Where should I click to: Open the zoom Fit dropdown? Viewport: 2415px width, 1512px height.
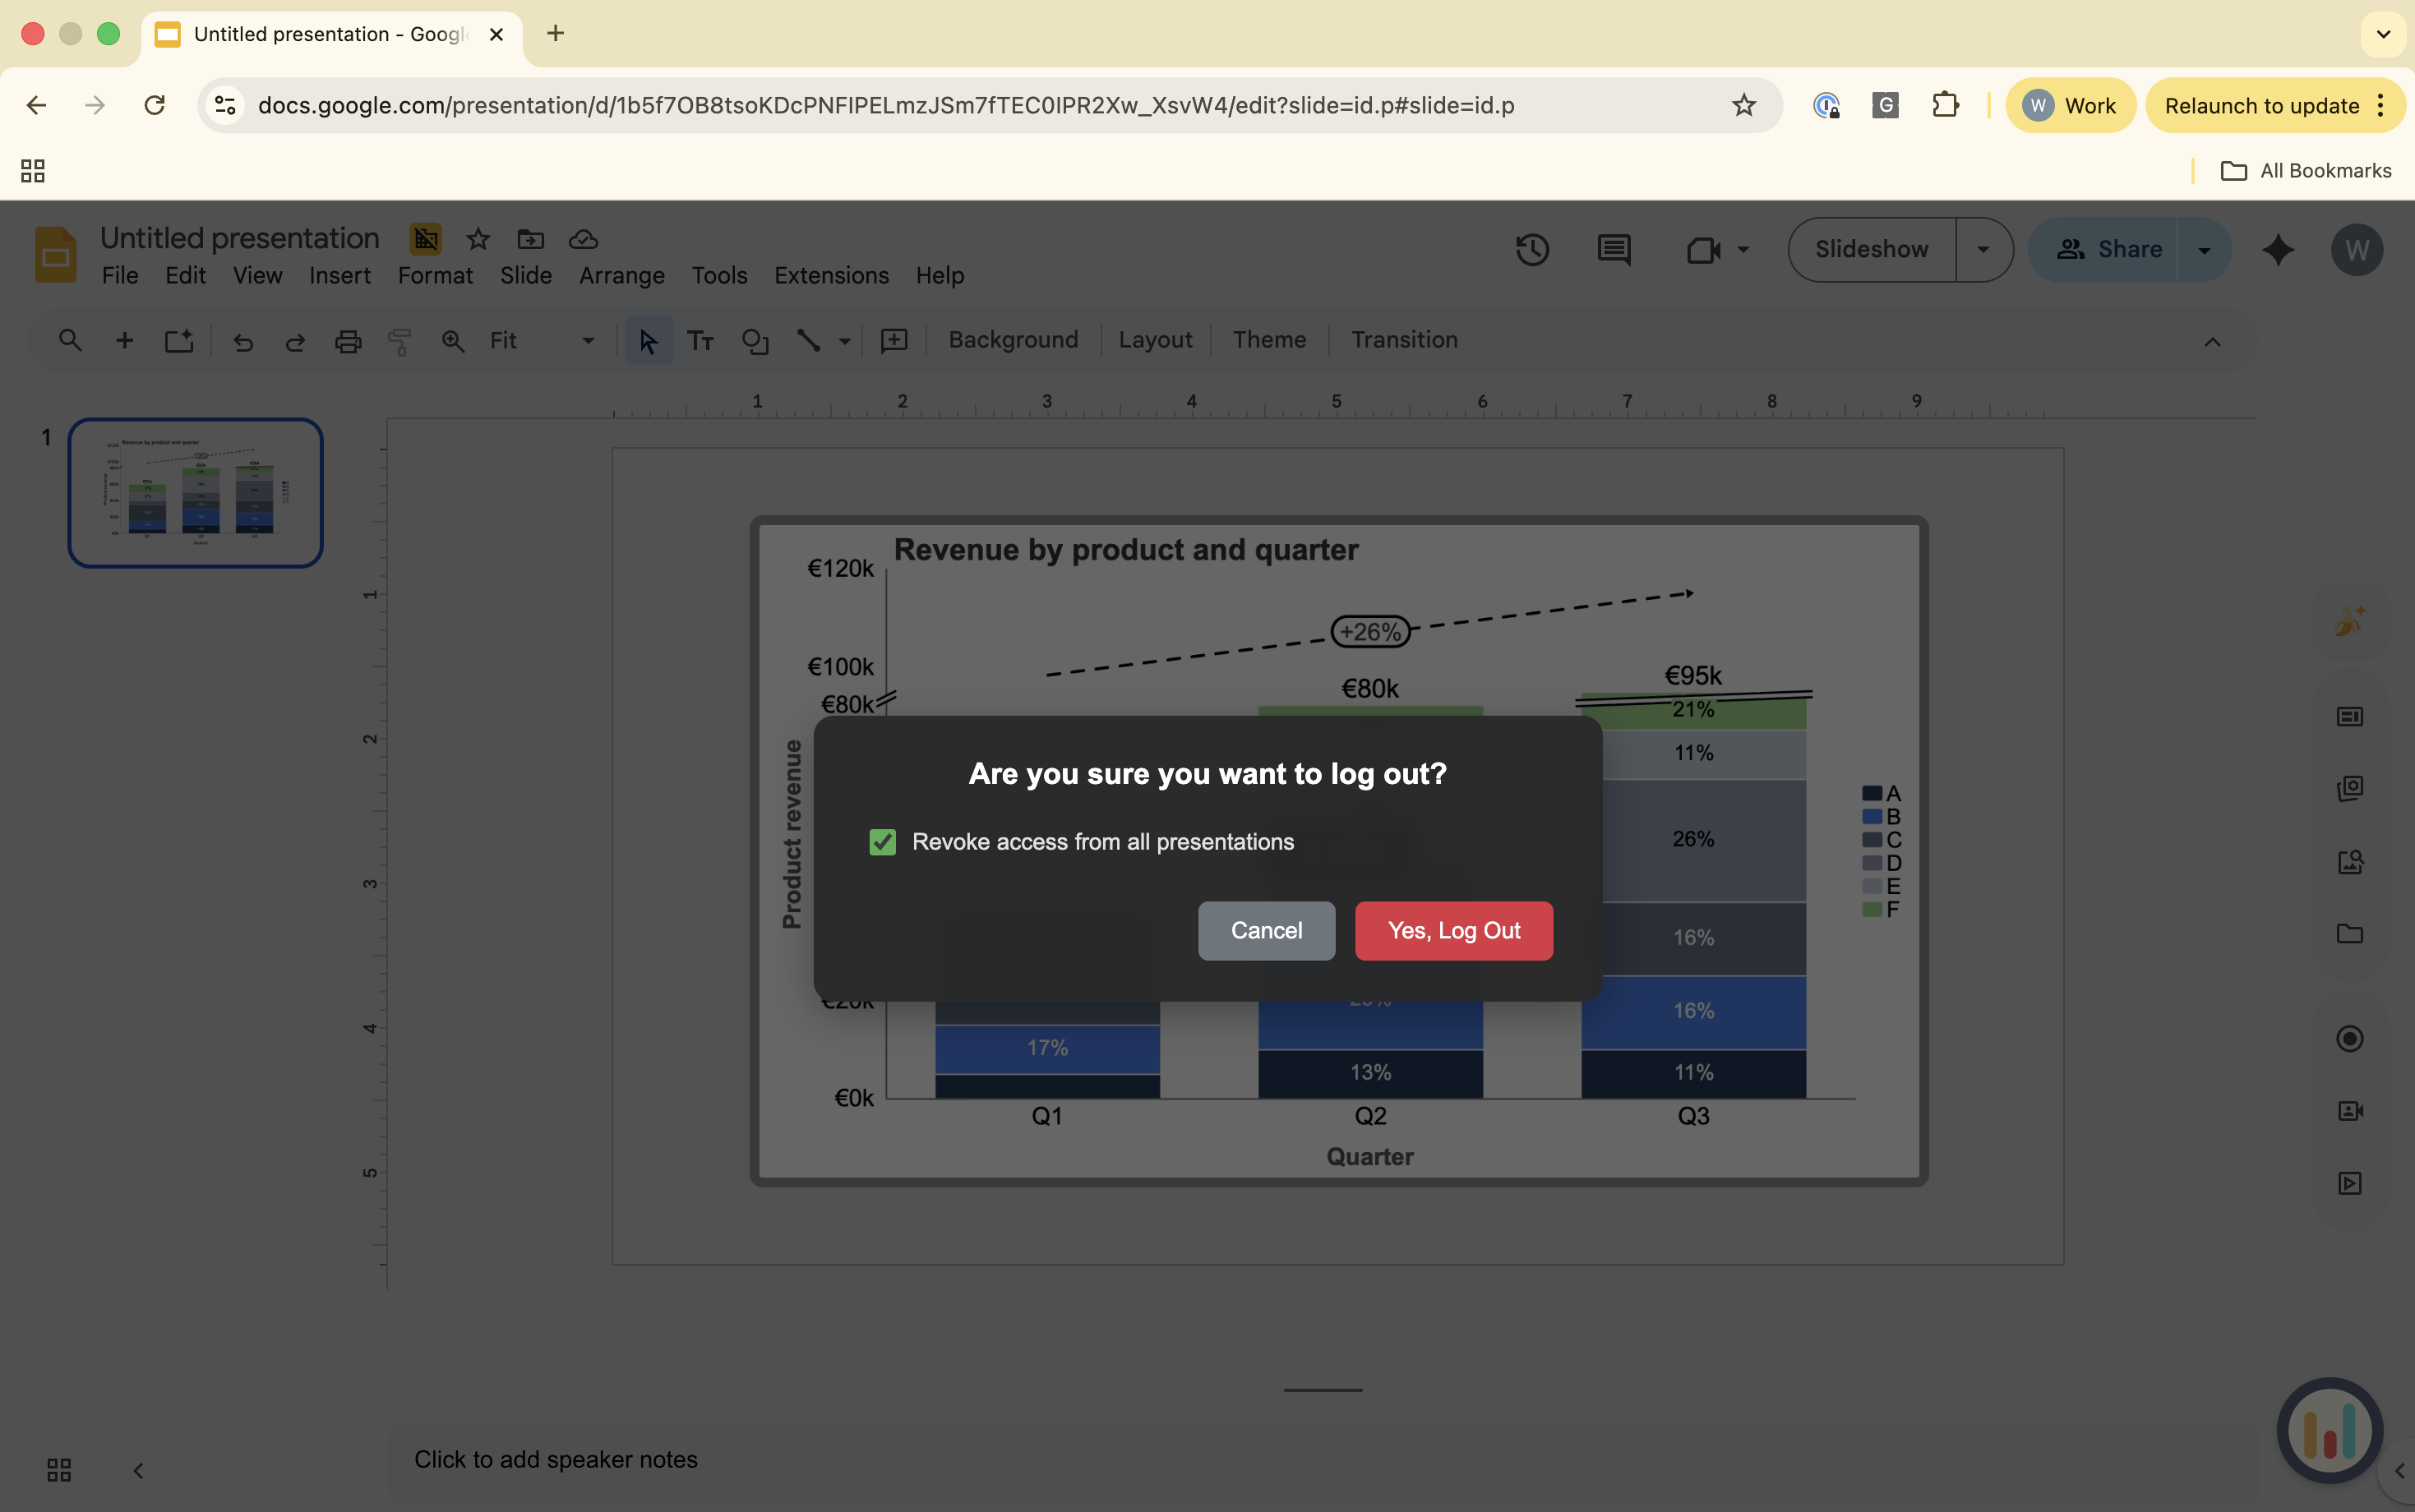click(586, 340)
